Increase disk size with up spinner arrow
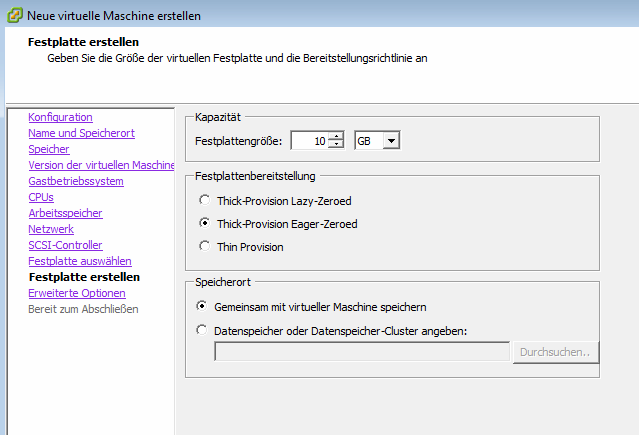Viewport: 639px width, 435px height. (336, 137)
